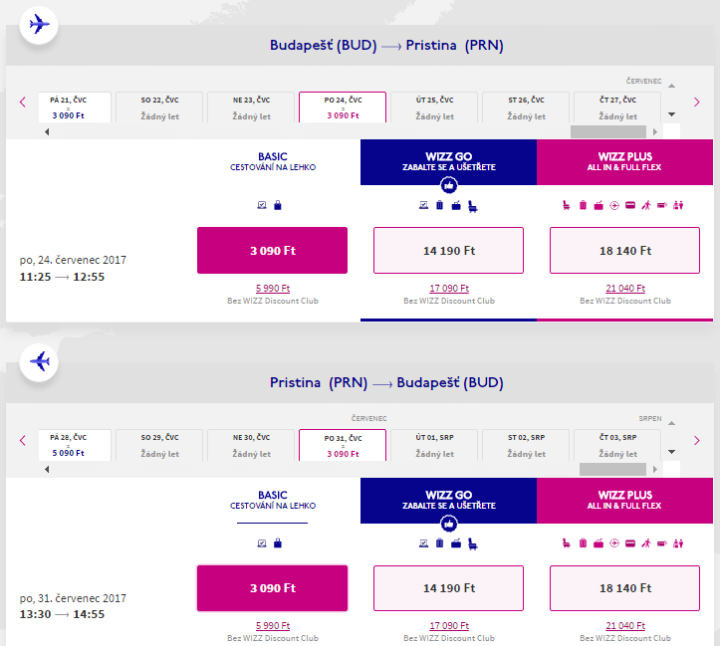Click the thumbs-up icon under outbound WIZZ GO
This screenshot has height=646, width=720.
tap(448, 185)
